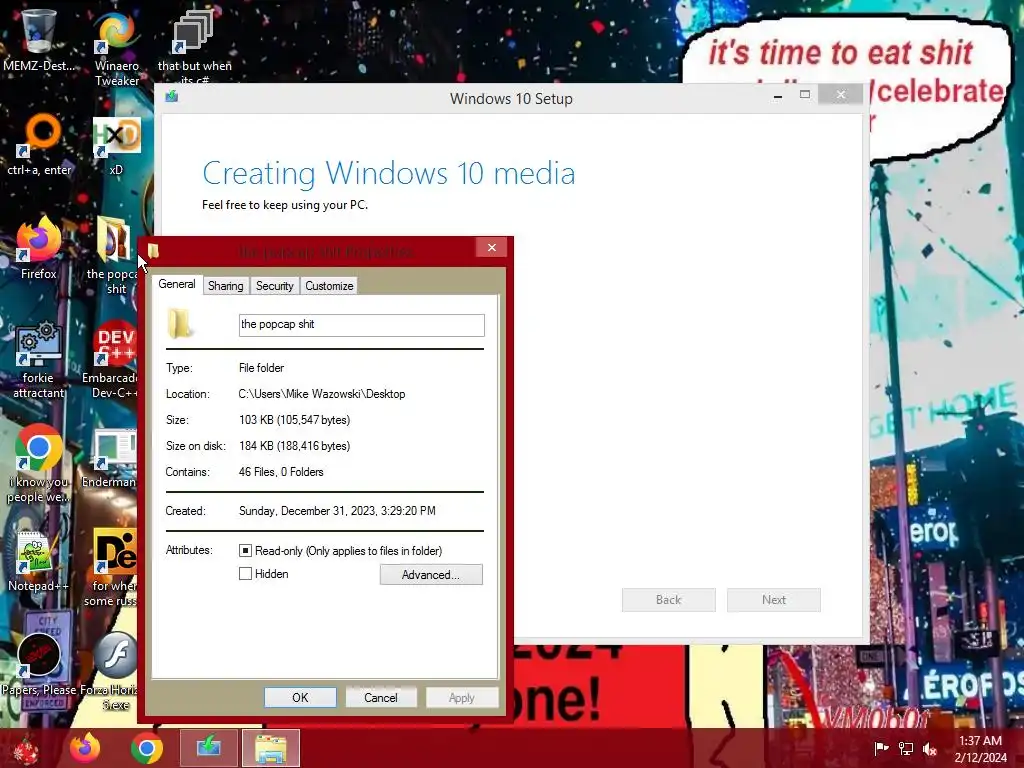
Task: Confirm properties with OK
Action: (300, 697)
